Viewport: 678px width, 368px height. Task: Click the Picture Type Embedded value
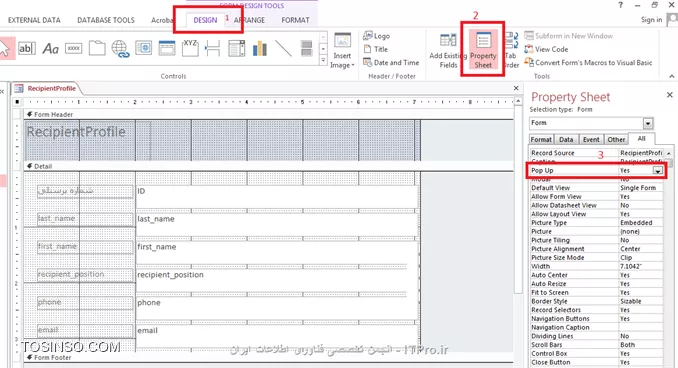coord(640,223)
